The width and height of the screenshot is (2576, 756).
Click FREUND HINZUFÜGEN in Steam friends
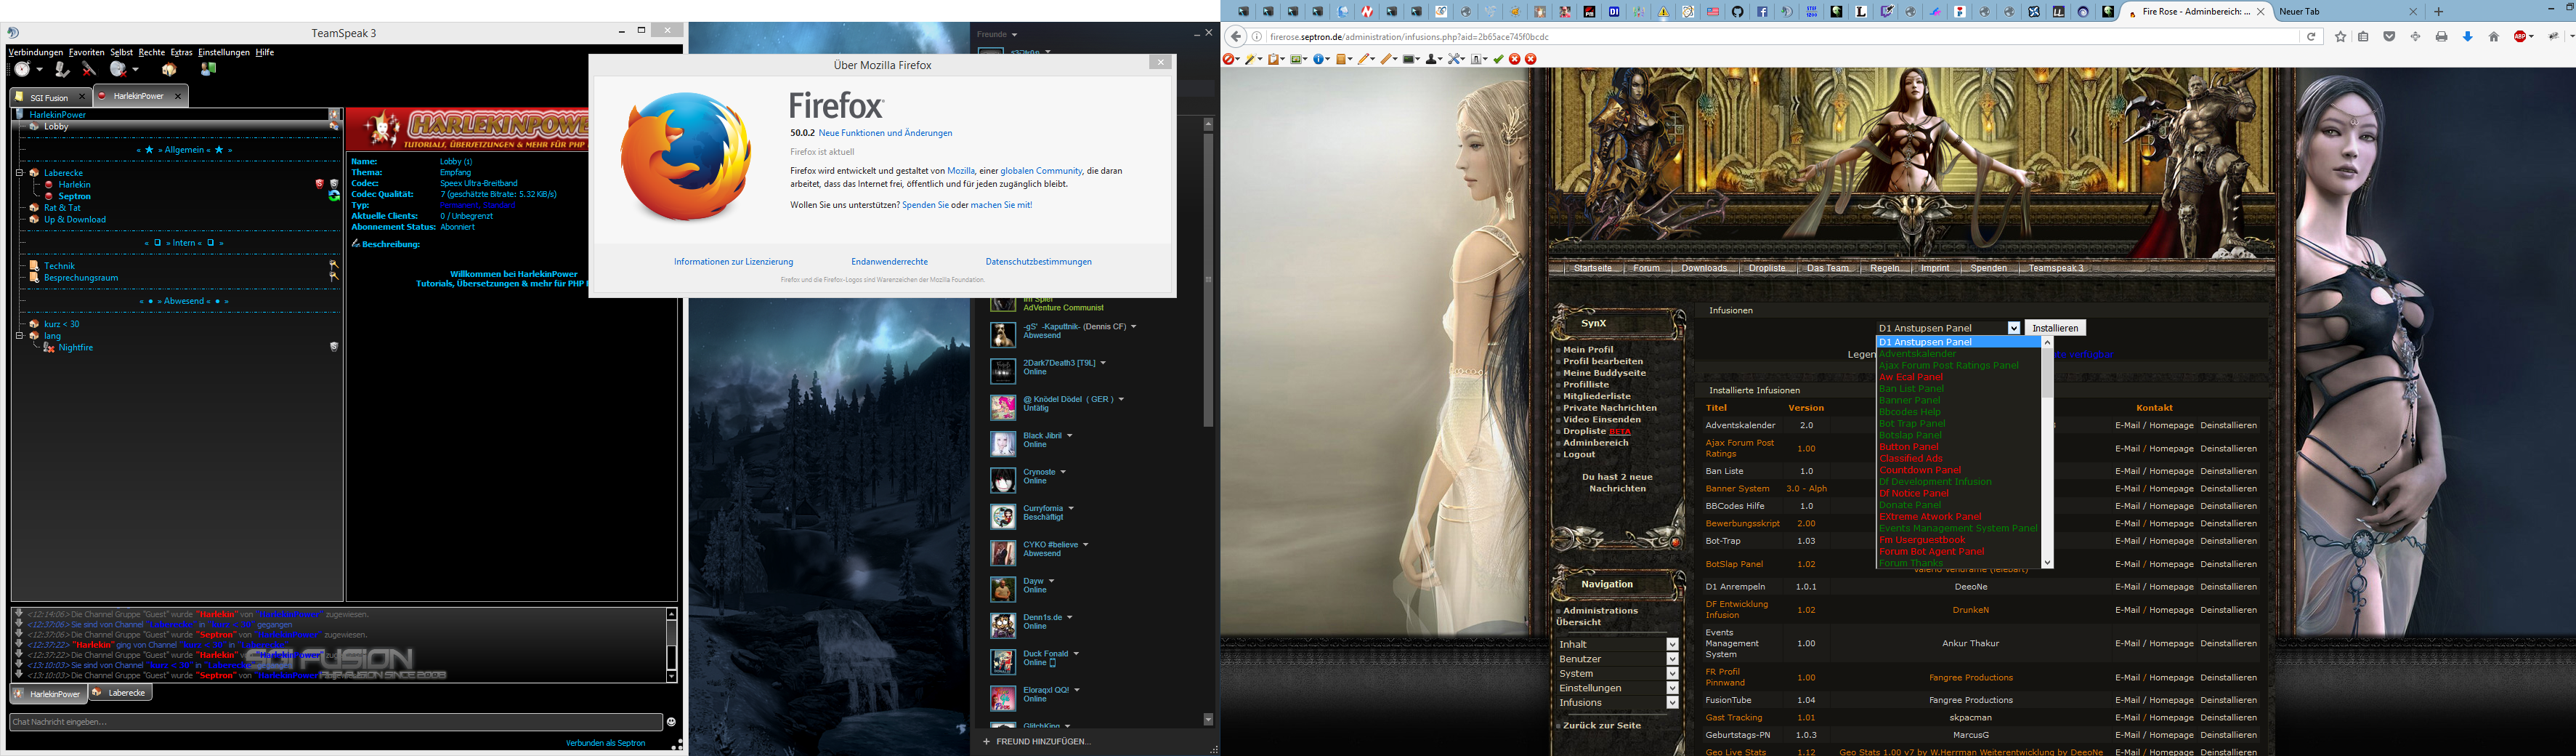(x=1037, y=741)
